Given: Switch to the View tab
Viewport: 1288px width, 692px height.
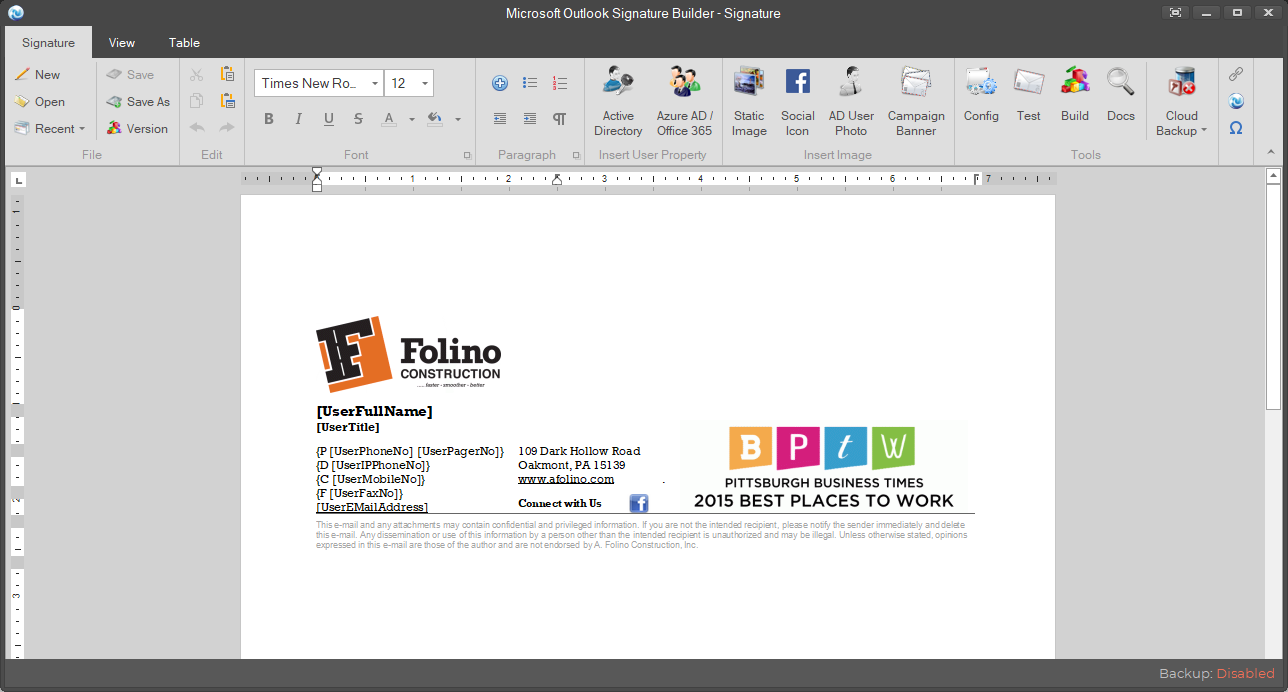Looking at the screenshot, I should coord(122,43).
